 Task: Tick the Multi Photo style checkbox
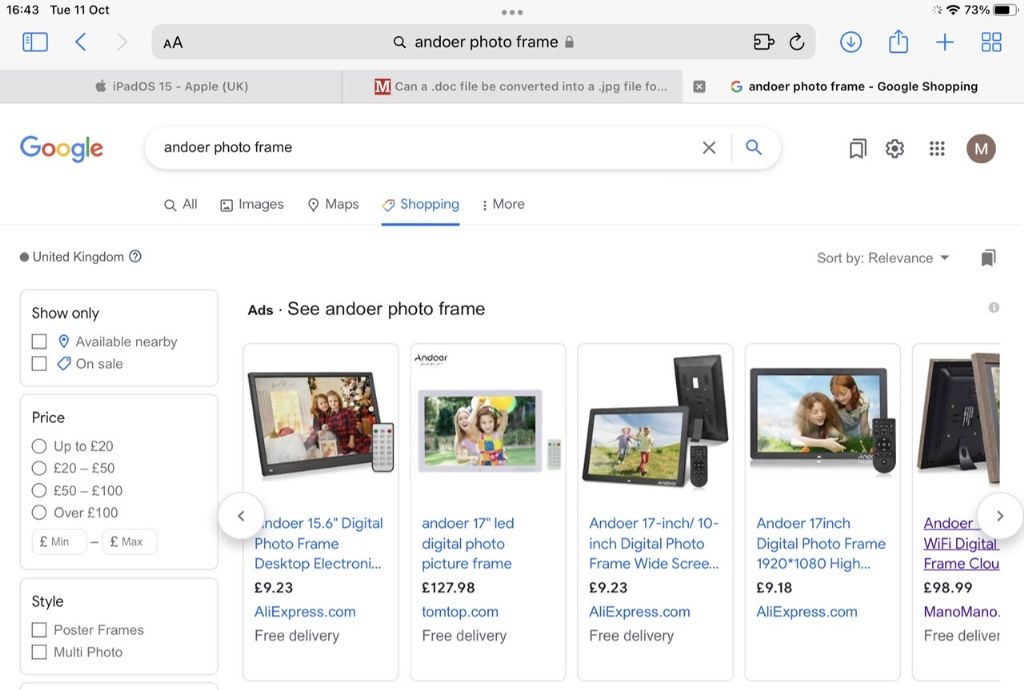tap(39, 652)
